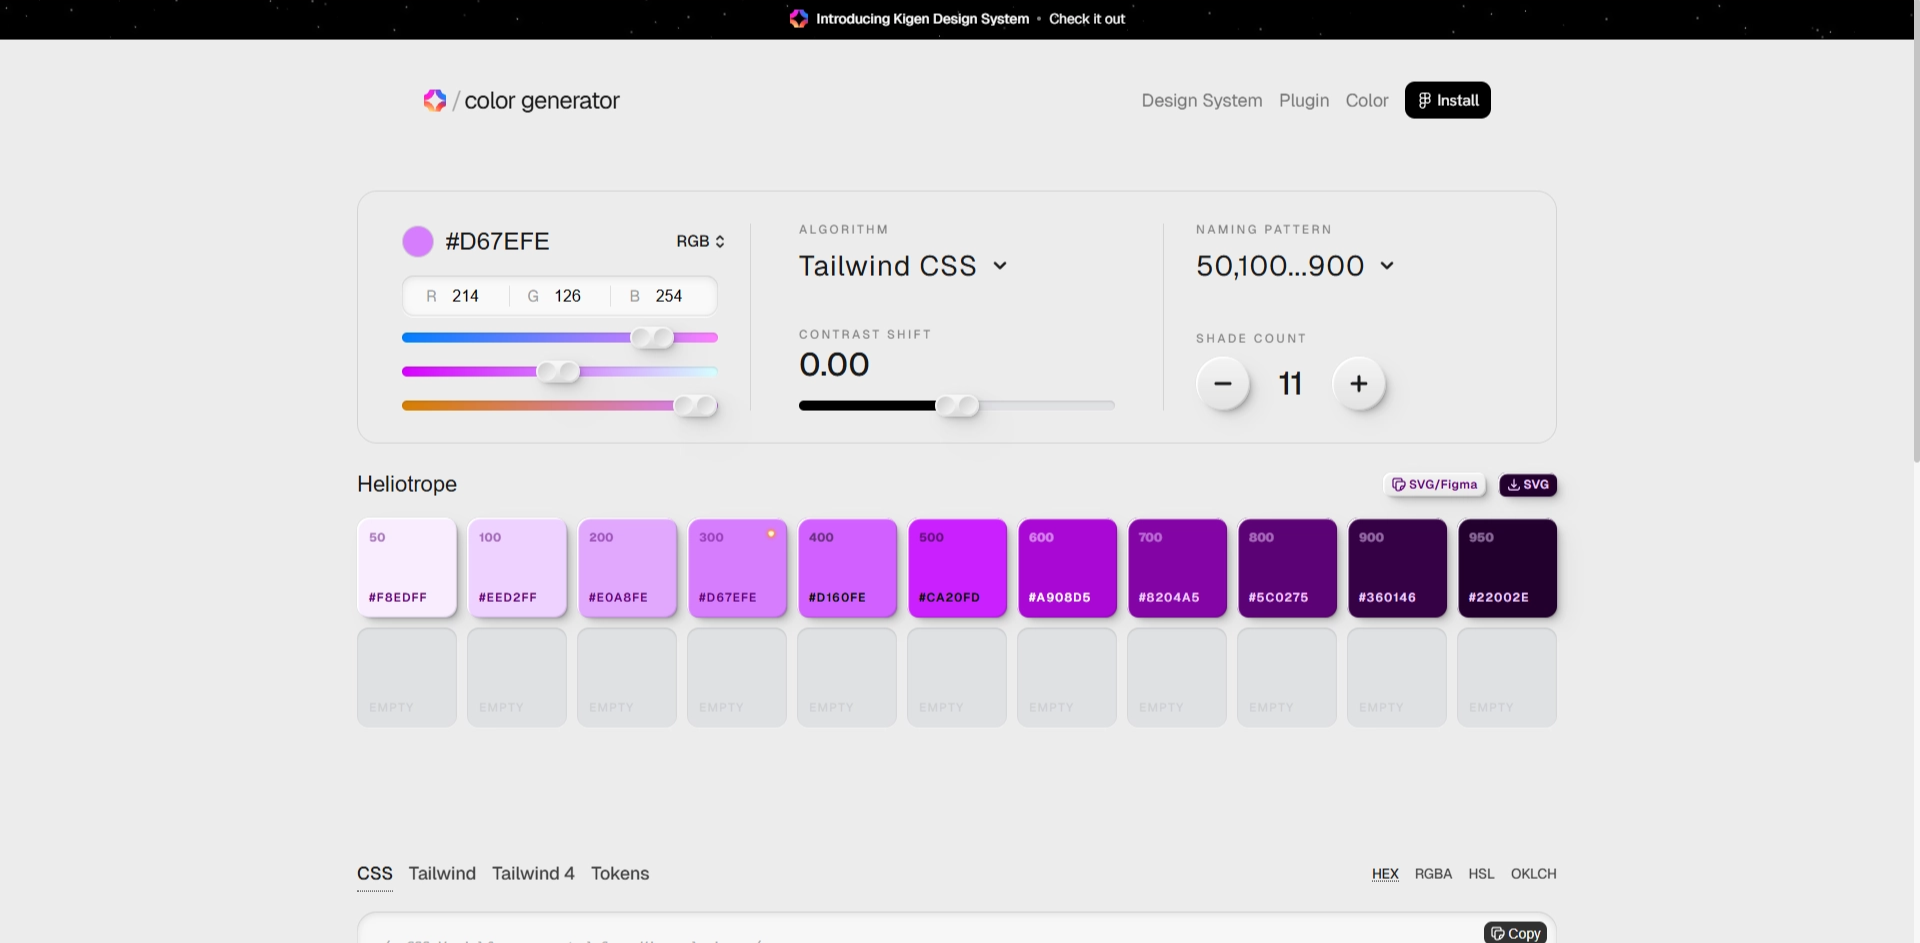
Task: Click the contrast shift slider handle
Action: pyautogui.click(x=957, y=405)
